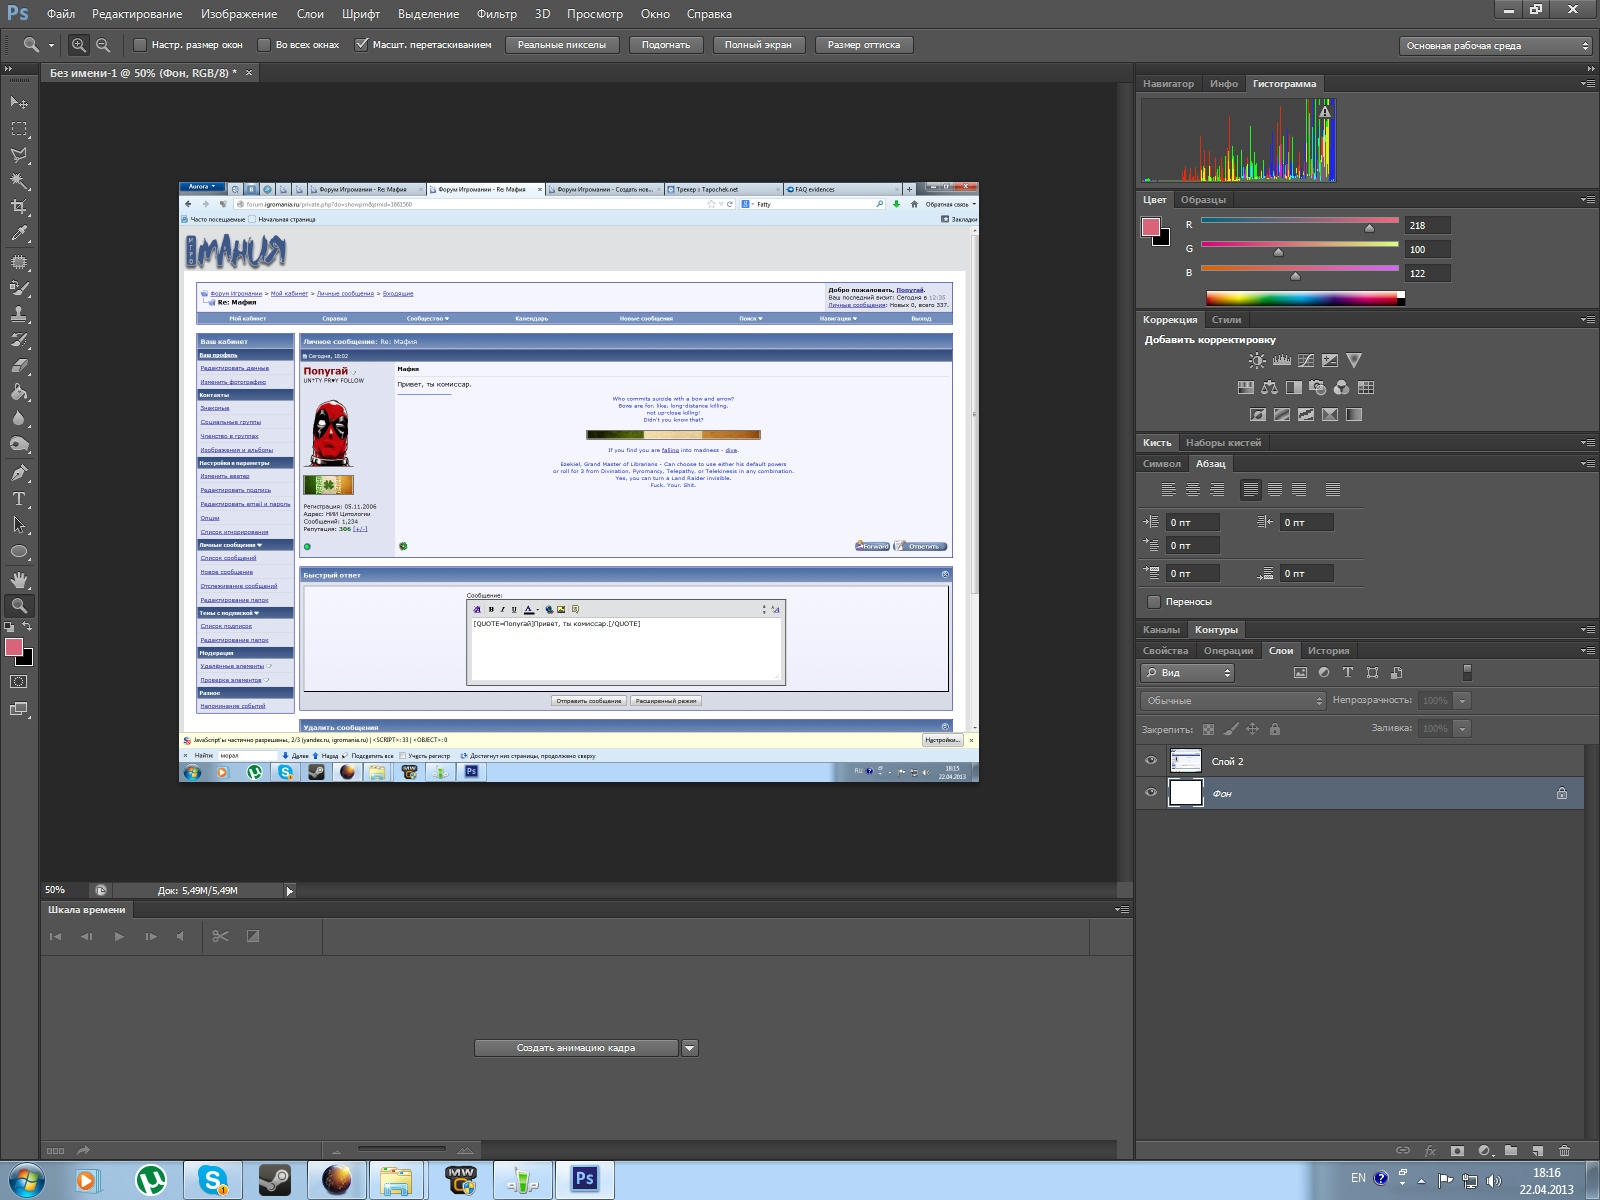Click the 'Размер оттиска' button
Image resolution: width=1600 pixels, height=1200 pixels.
(x=864, y=45)
